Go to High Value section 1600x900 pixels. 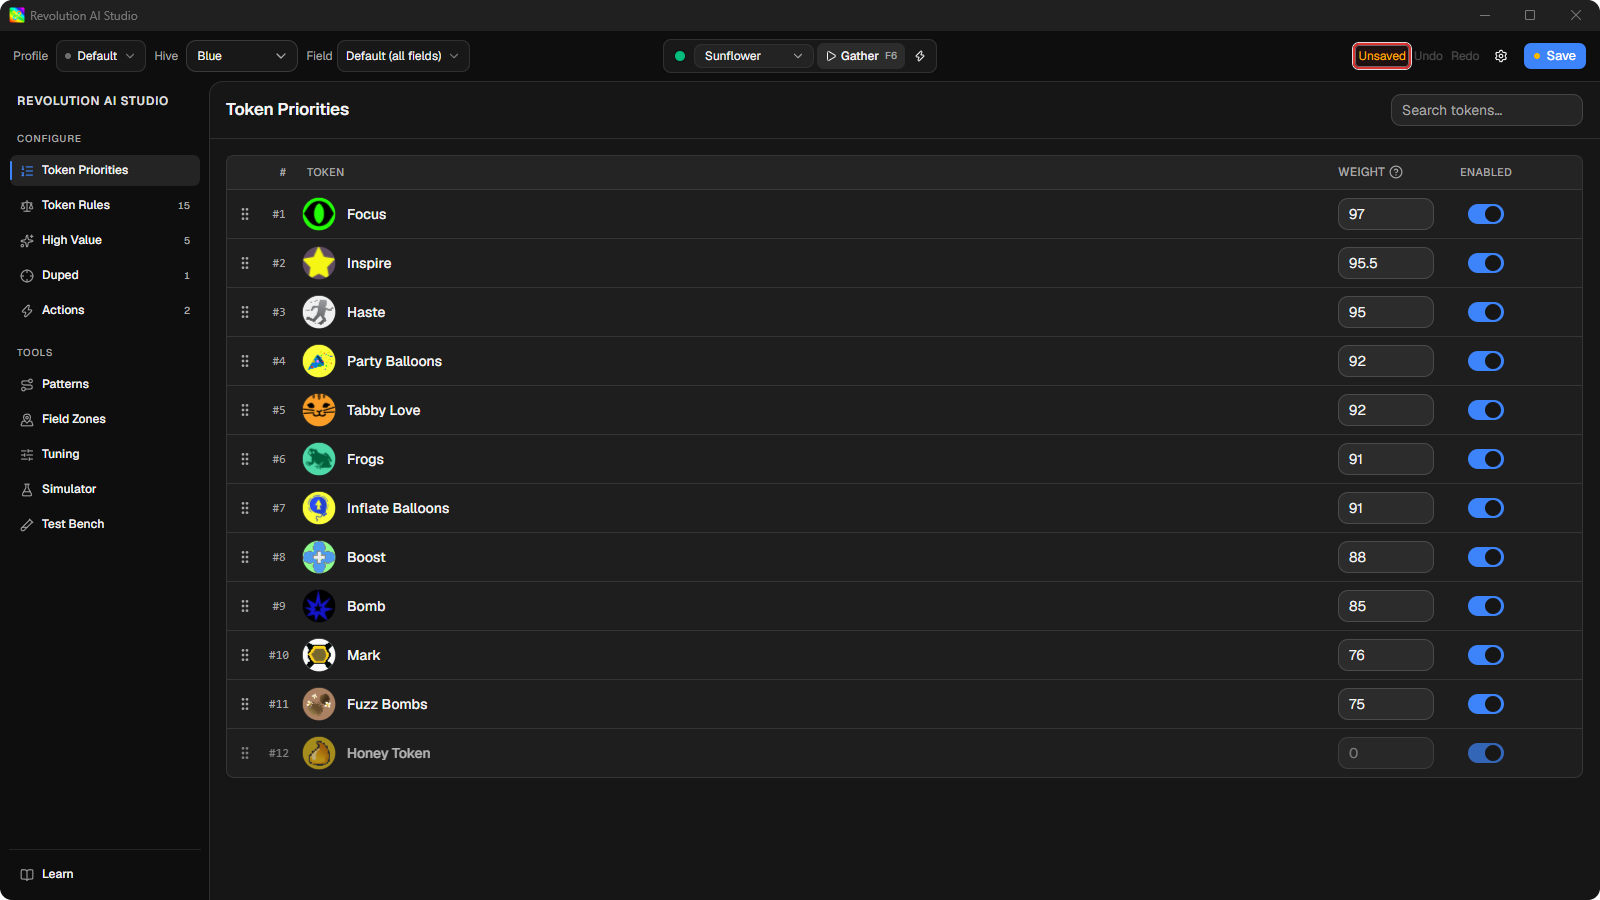[x=105, y=240]
